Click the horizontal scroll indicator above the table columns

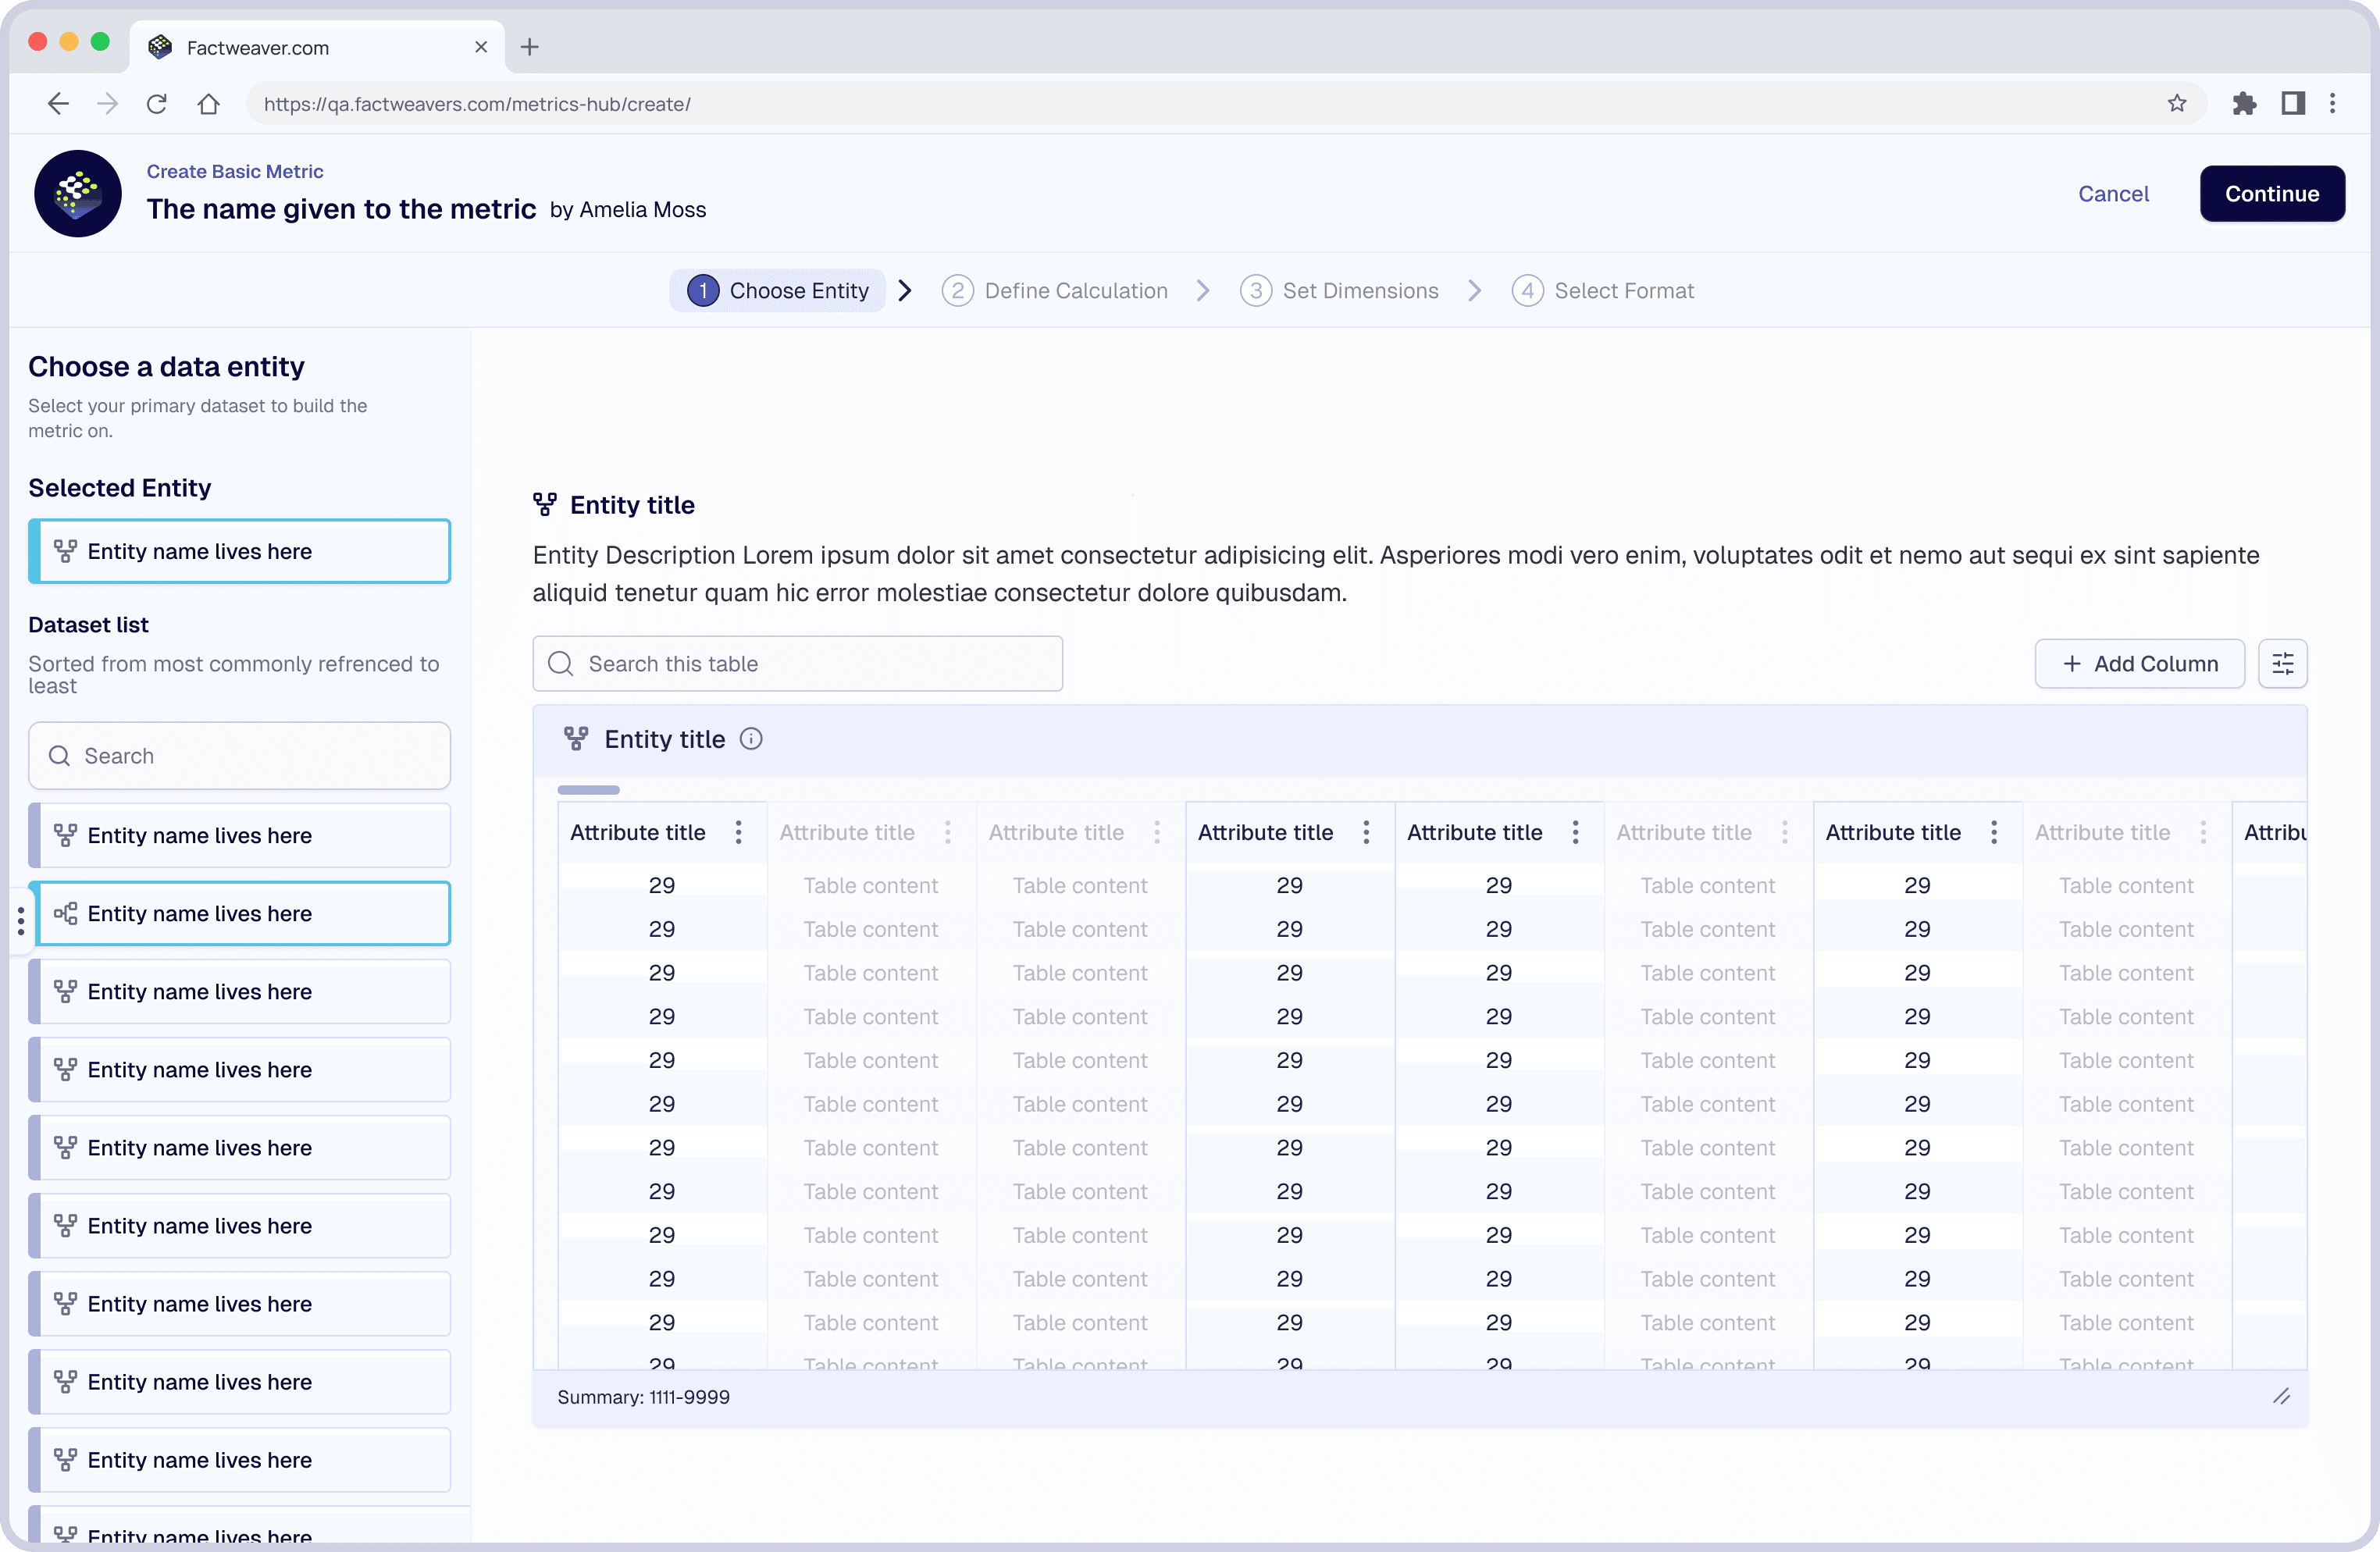point(588,789)
